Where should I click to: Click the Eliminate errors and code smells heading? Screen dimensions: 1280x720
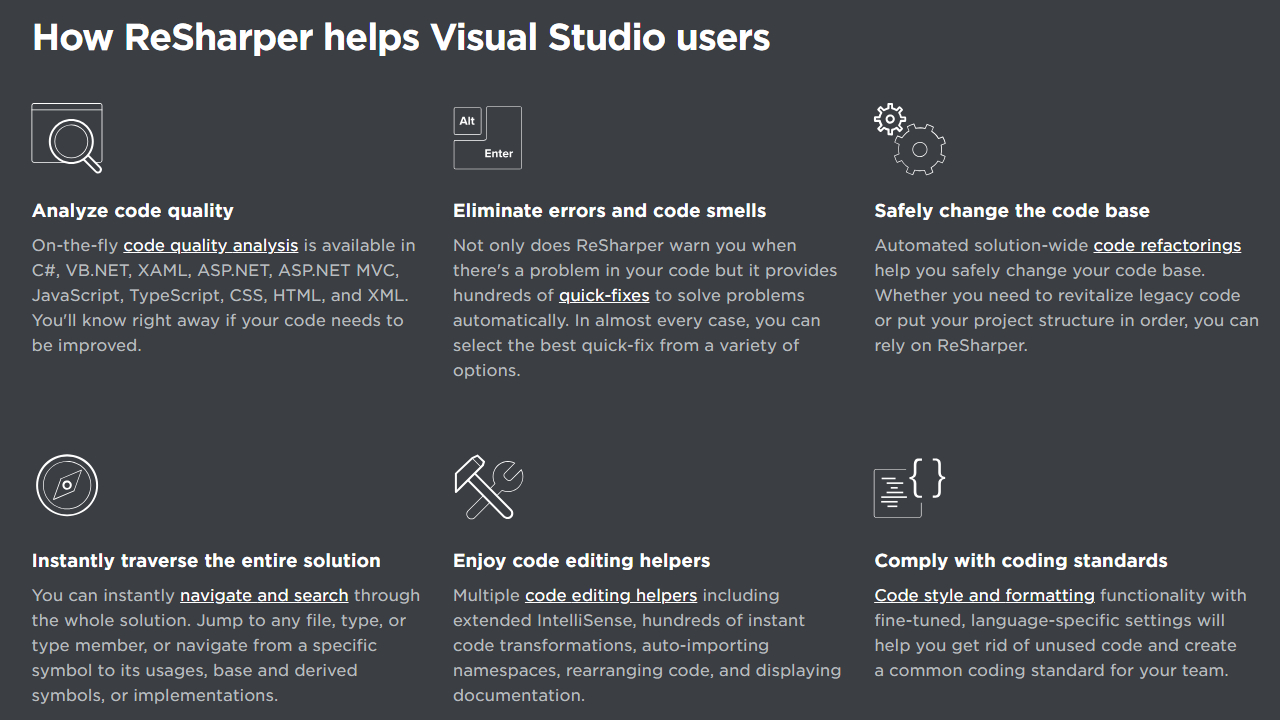[x=610, y=211]
